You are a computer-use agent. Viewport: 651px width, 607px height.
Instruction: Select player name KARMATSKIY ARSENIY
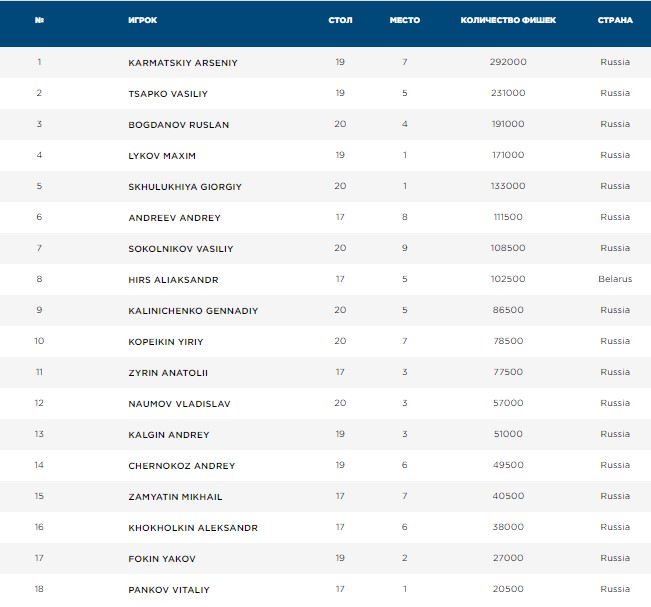pos(183,63)
